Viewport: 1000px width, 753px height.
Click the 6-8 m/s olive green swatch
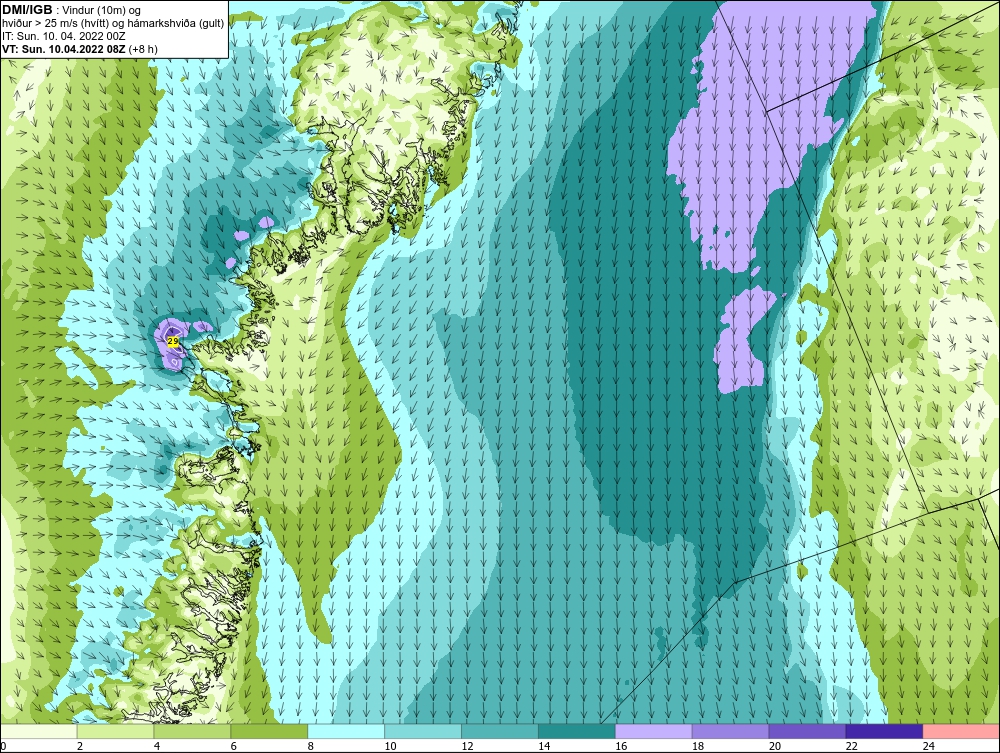click(269, 731)
